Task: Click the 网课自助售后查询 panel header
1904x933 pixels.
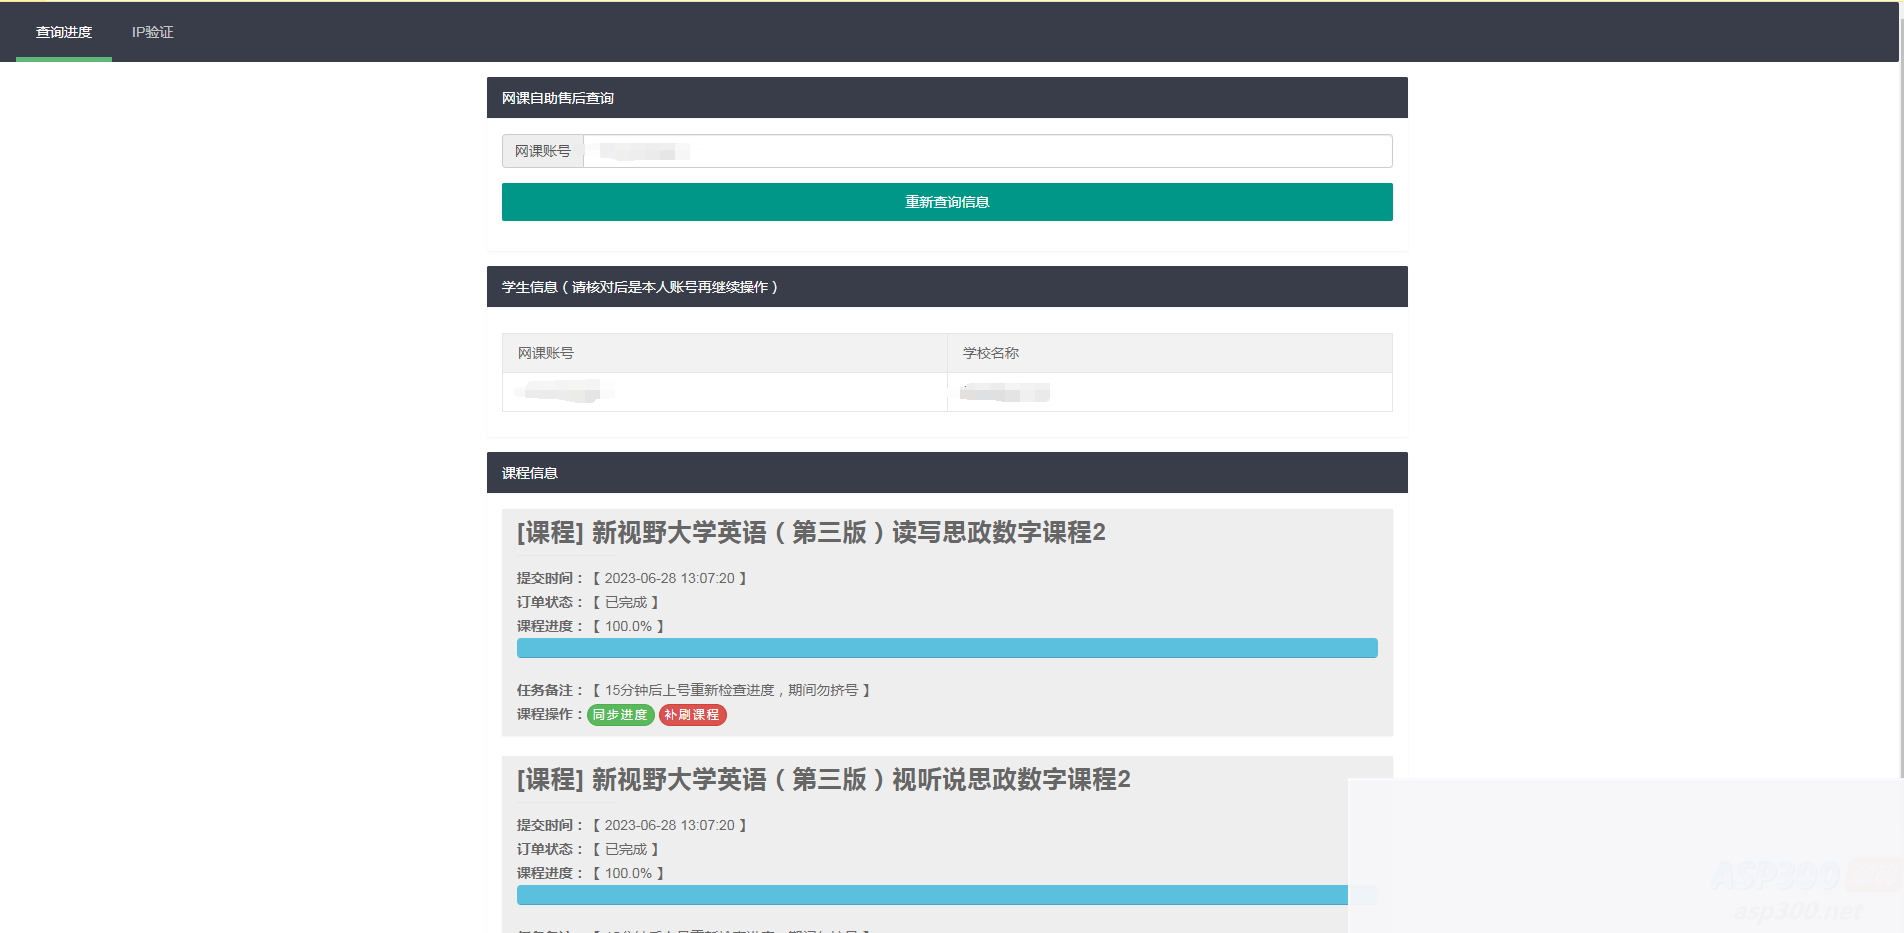Action: coord(559,97)
